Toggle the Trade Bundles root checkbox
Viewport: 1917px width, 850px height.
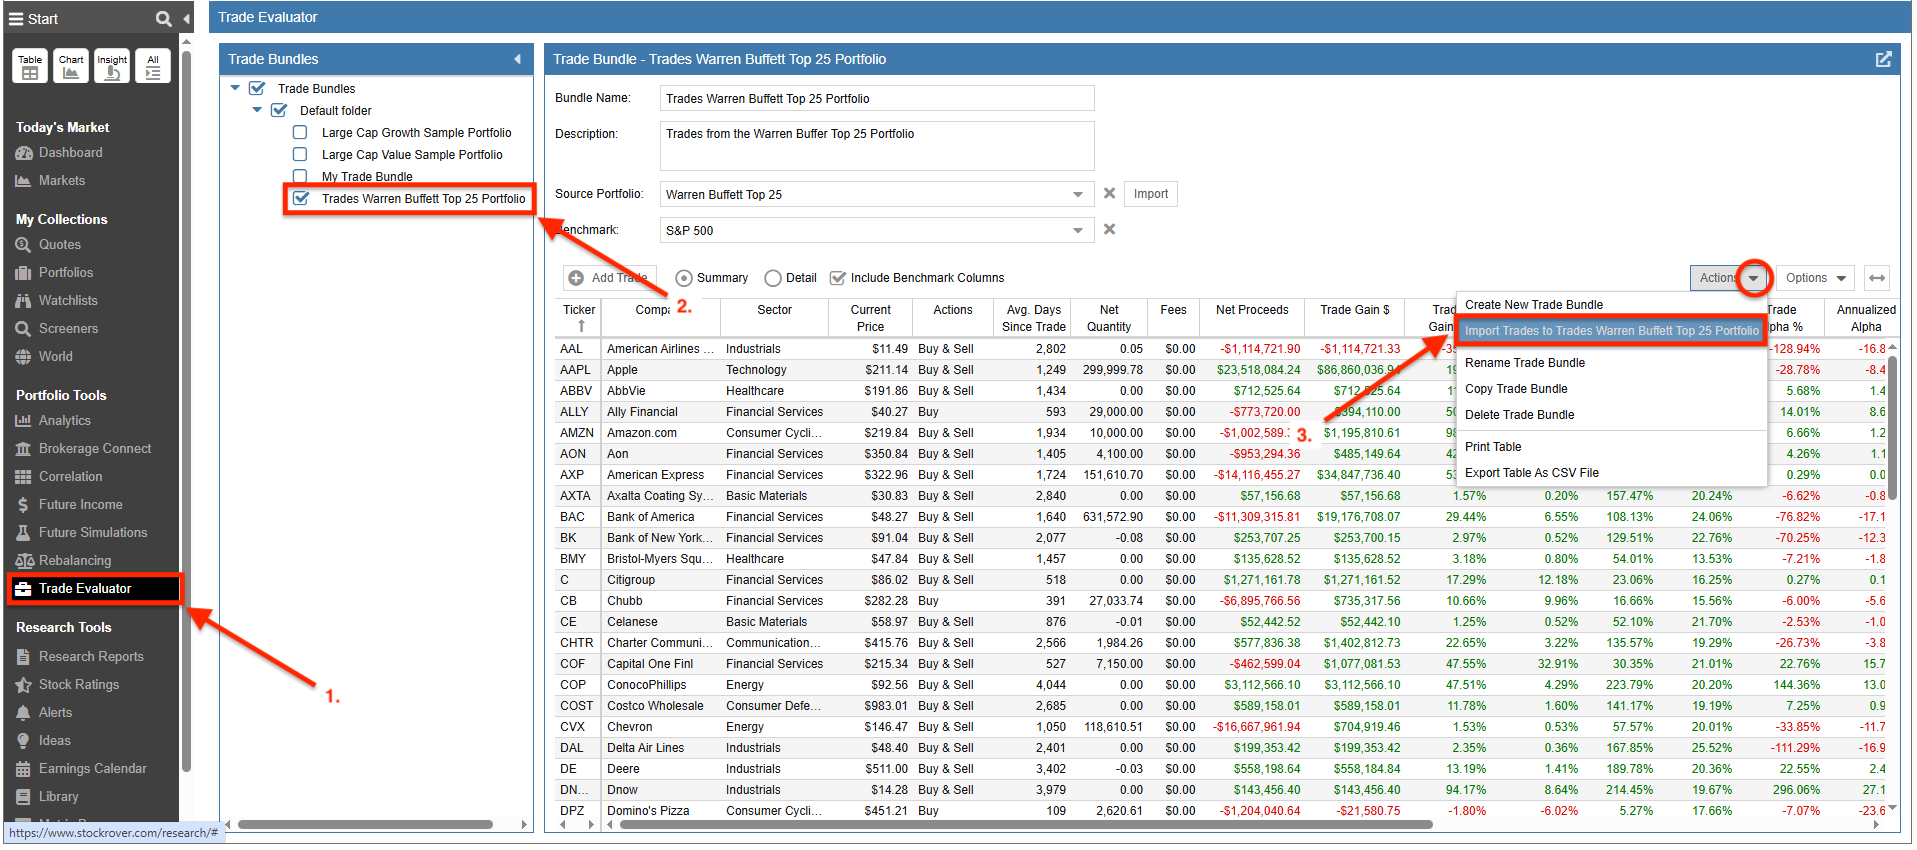pos(257,88)
